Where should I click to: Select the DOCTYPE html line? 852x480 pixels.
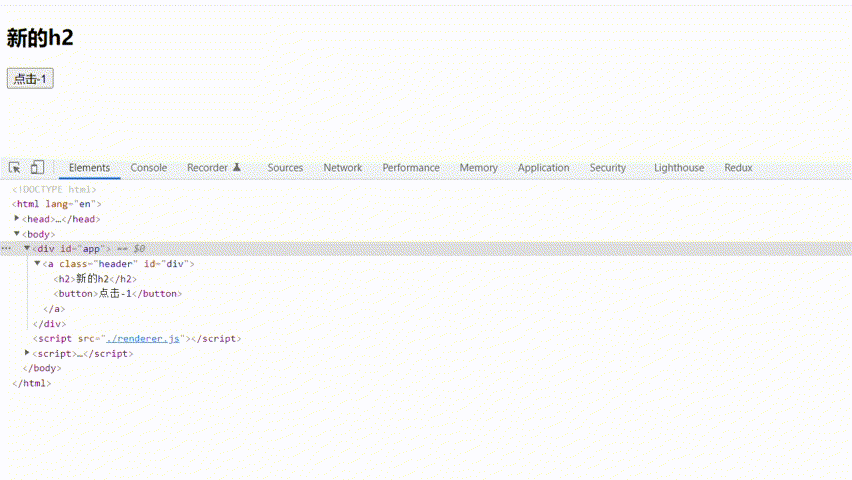tap(54, 189)
